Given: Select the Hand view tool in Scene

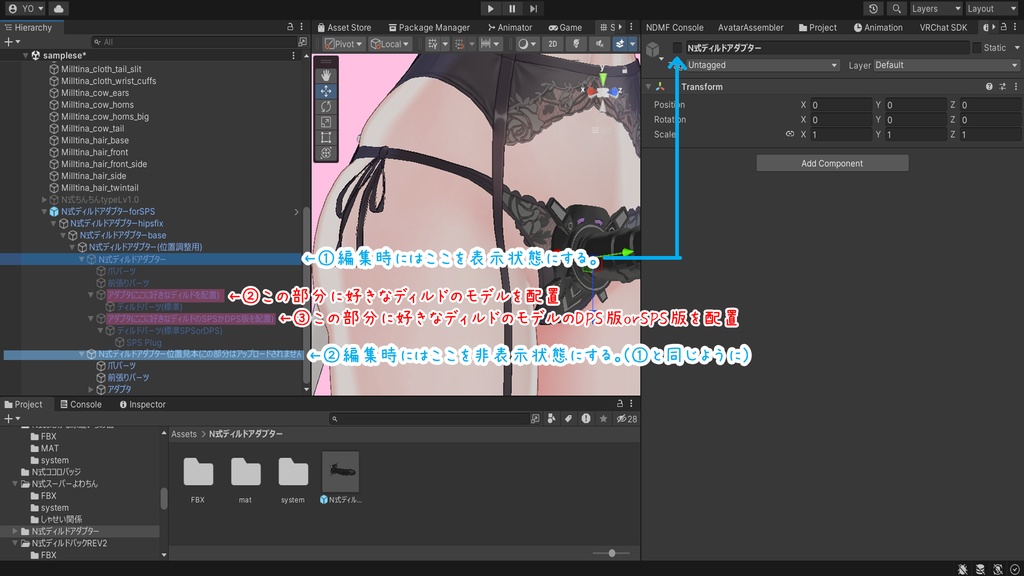Looking at the screenshot, I should tap(326, 76).
